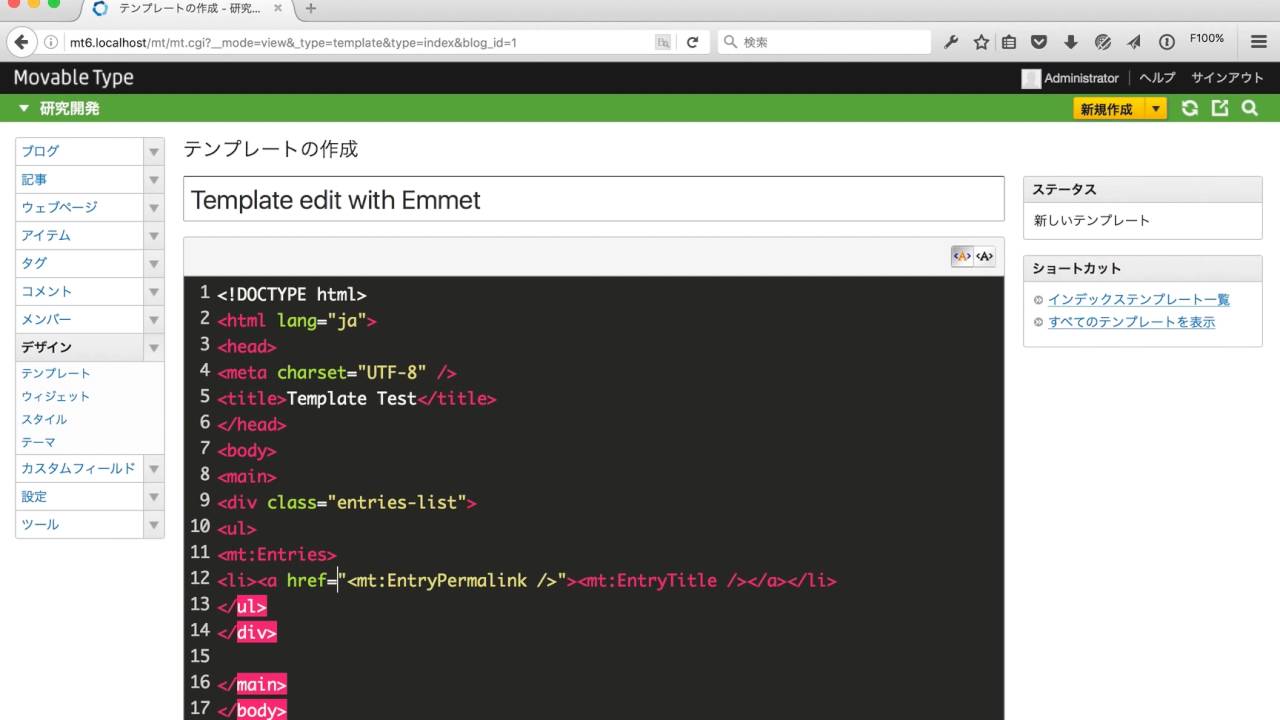The width and height of the screenshot is (1280, 720).
Task: Click the striped globe extension icon
Action: pos(1103,42)
